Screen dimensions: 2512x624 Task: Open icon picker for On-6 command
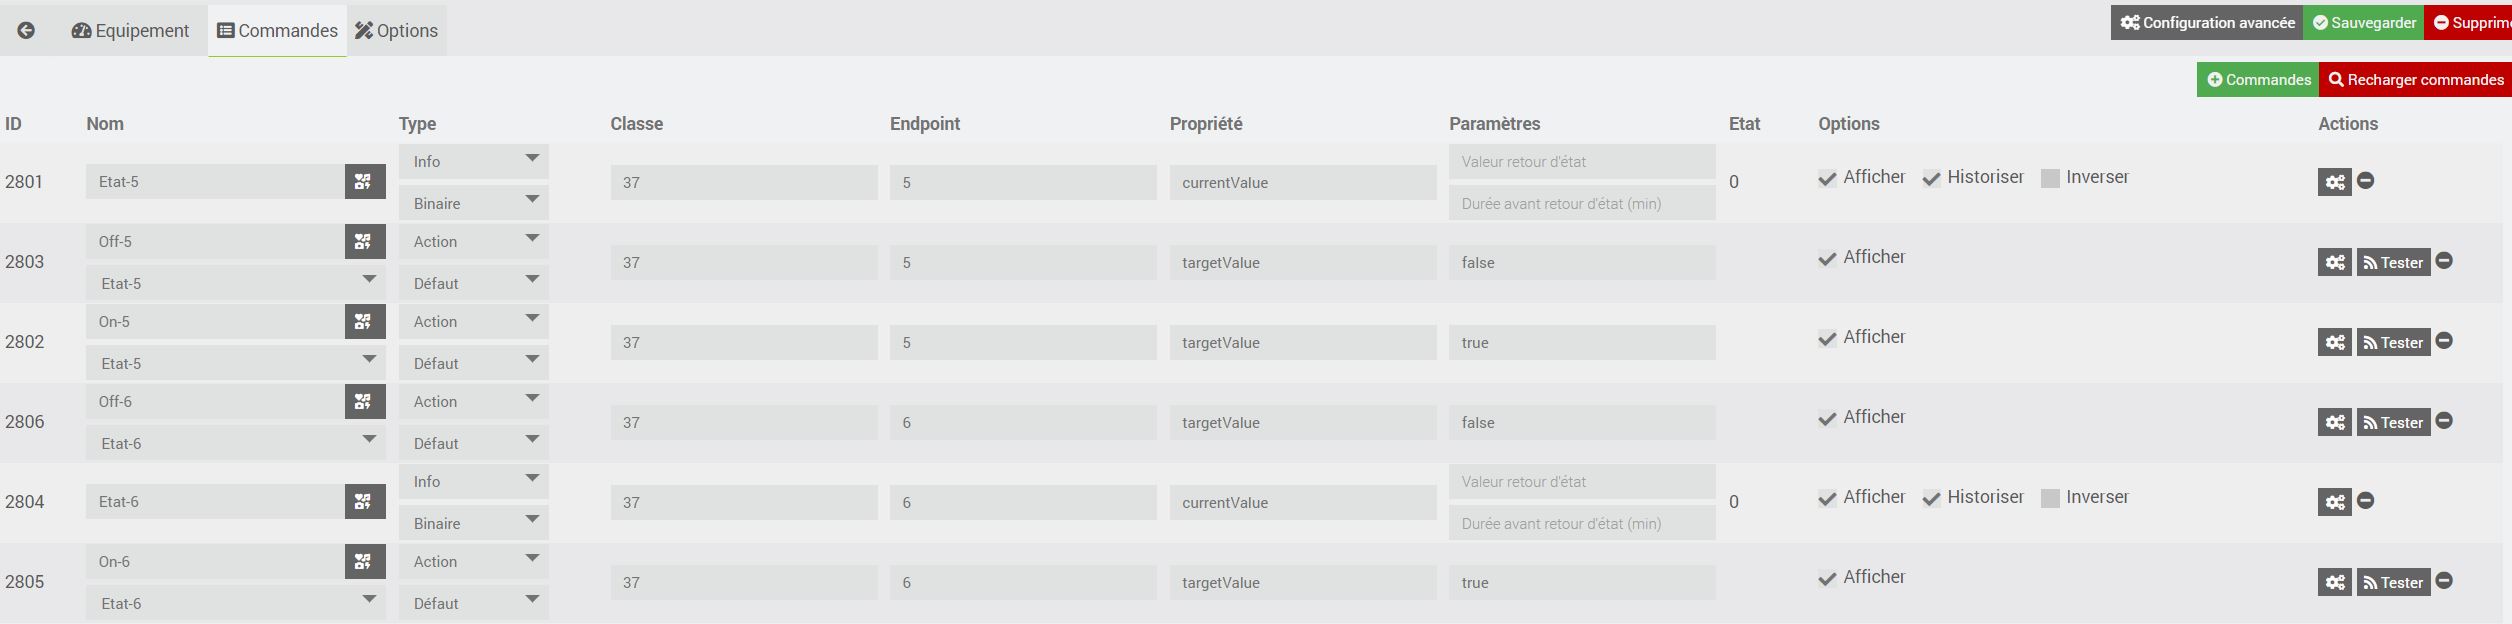[x=364, y=562]
